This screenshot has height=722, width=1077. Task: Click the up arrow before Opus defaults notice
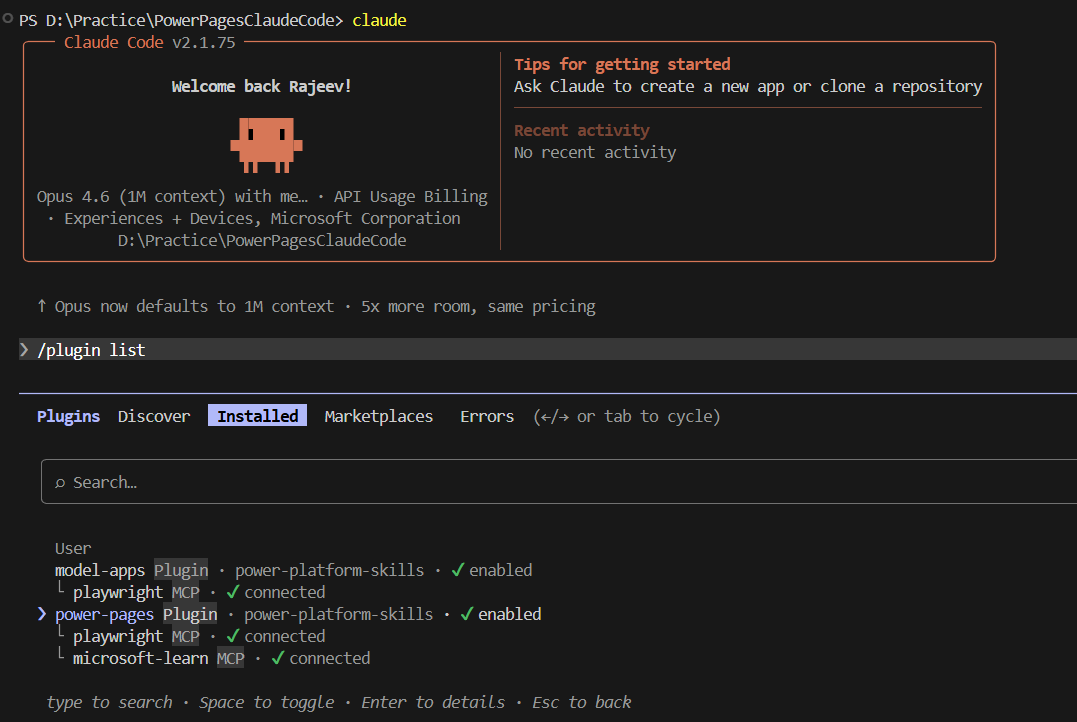coord(41,306)
